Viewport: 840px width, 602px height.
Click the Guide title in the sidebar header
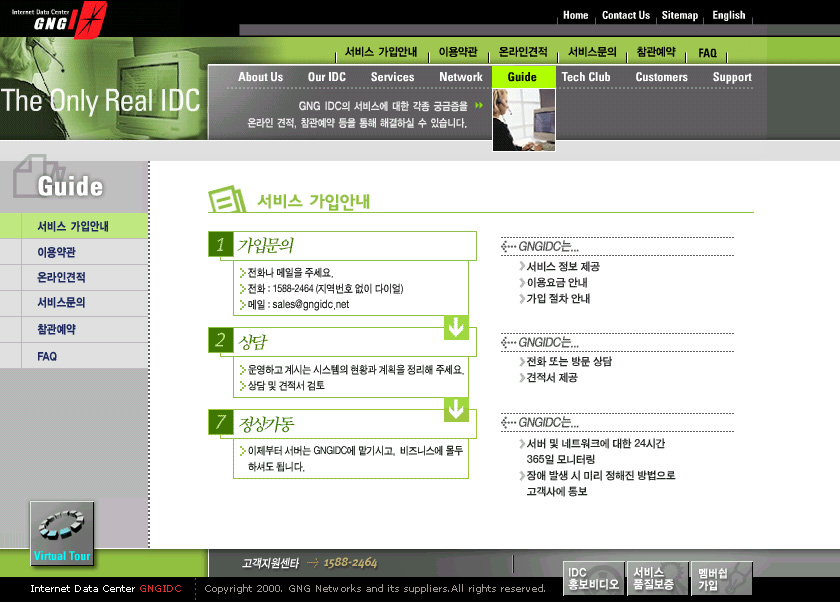(70, 186)
